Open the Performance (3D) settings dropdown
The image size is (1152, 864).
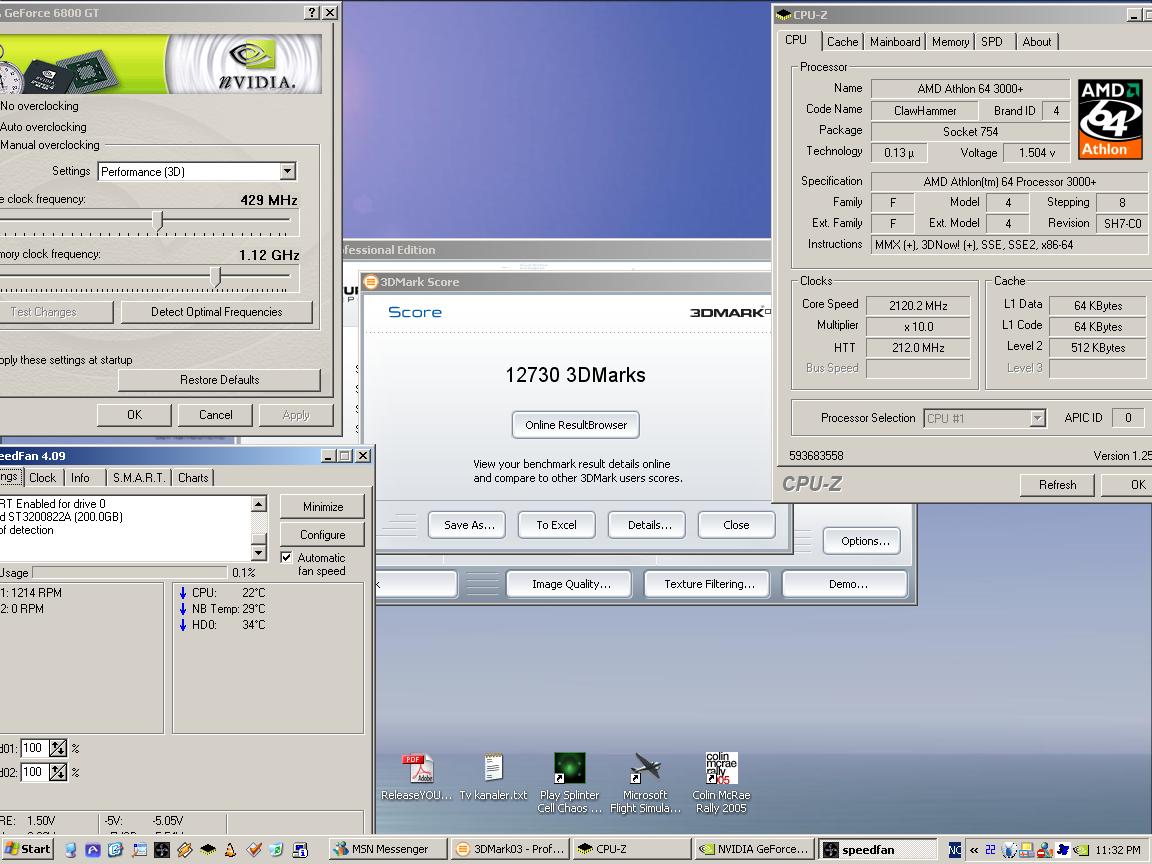pyautogui.click(x=288, y=171)
